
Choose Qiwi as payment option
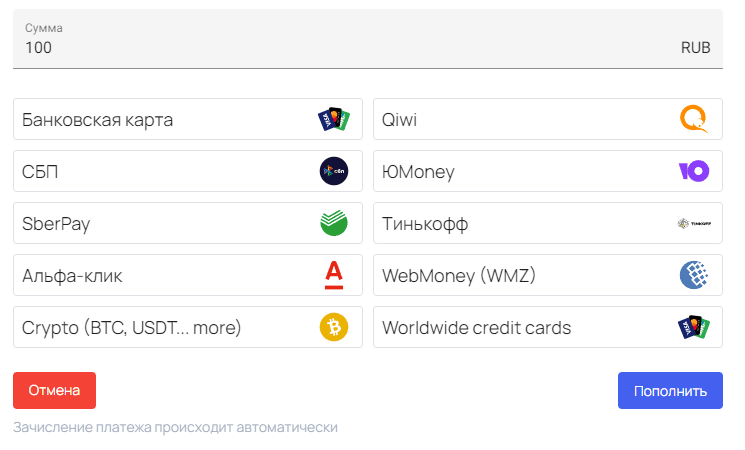[548, 119]
